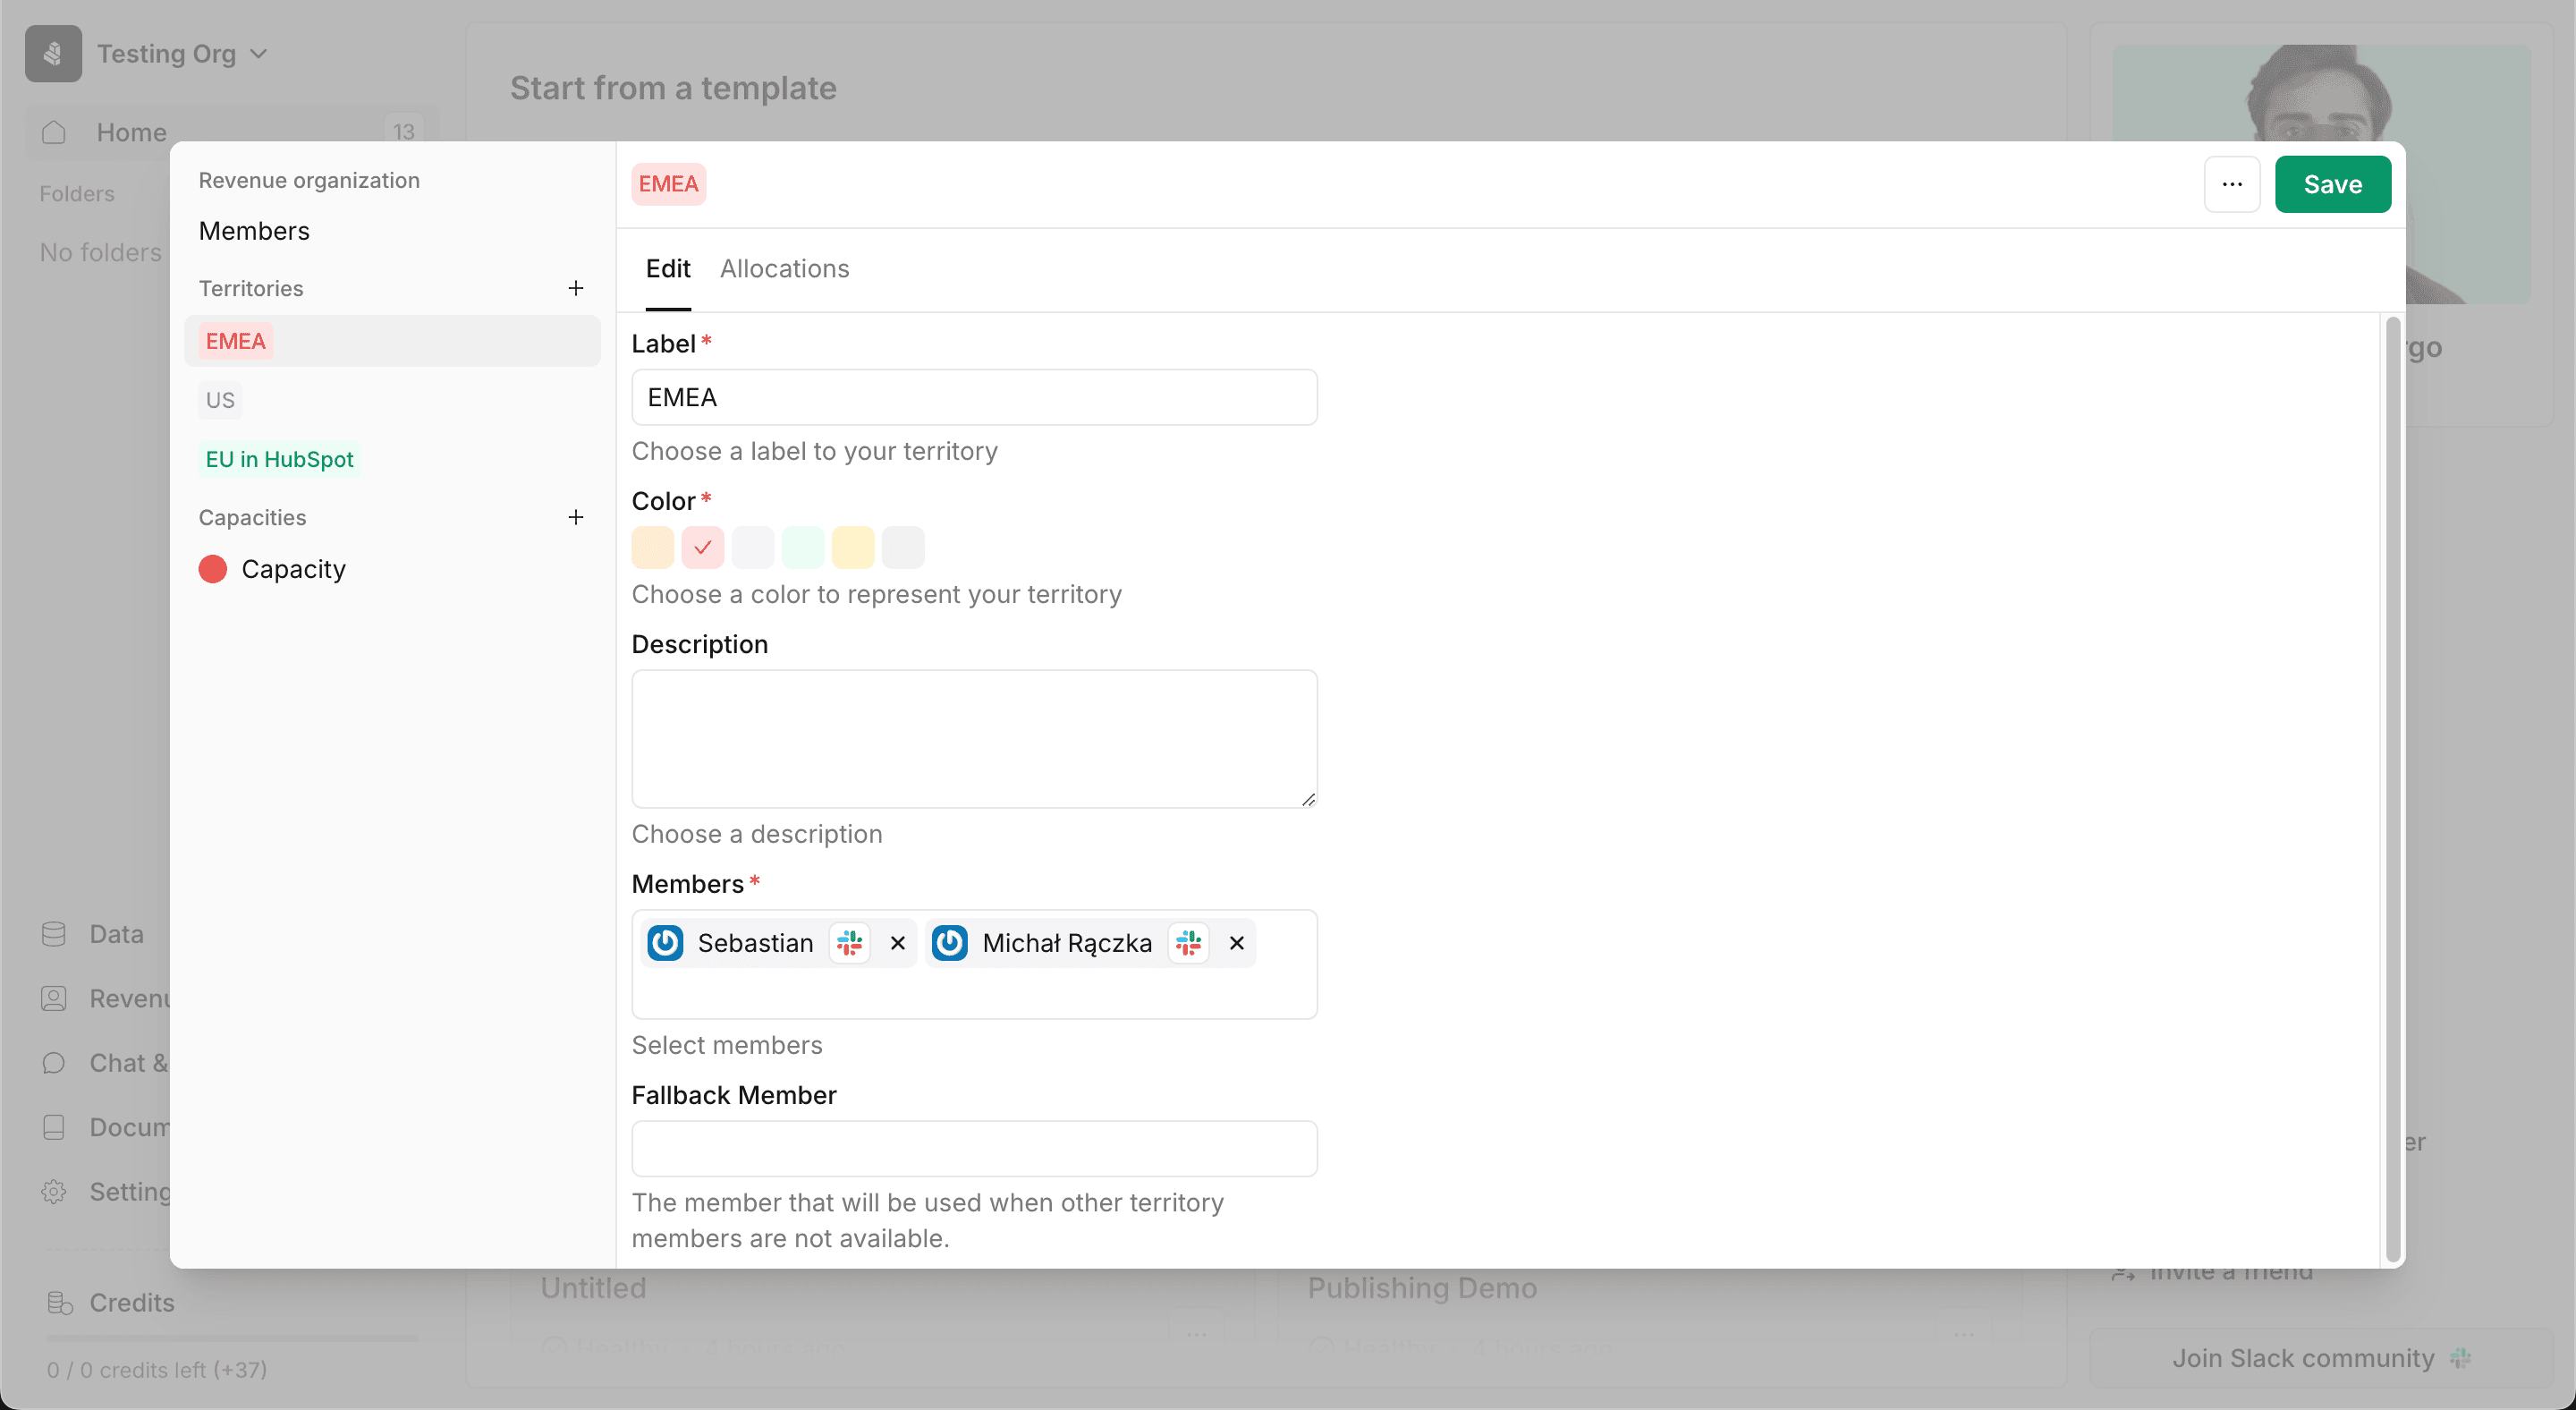Click the Publishing Demo card title
This screenshot has height=1410, width=2576.
[1421, 1287]
